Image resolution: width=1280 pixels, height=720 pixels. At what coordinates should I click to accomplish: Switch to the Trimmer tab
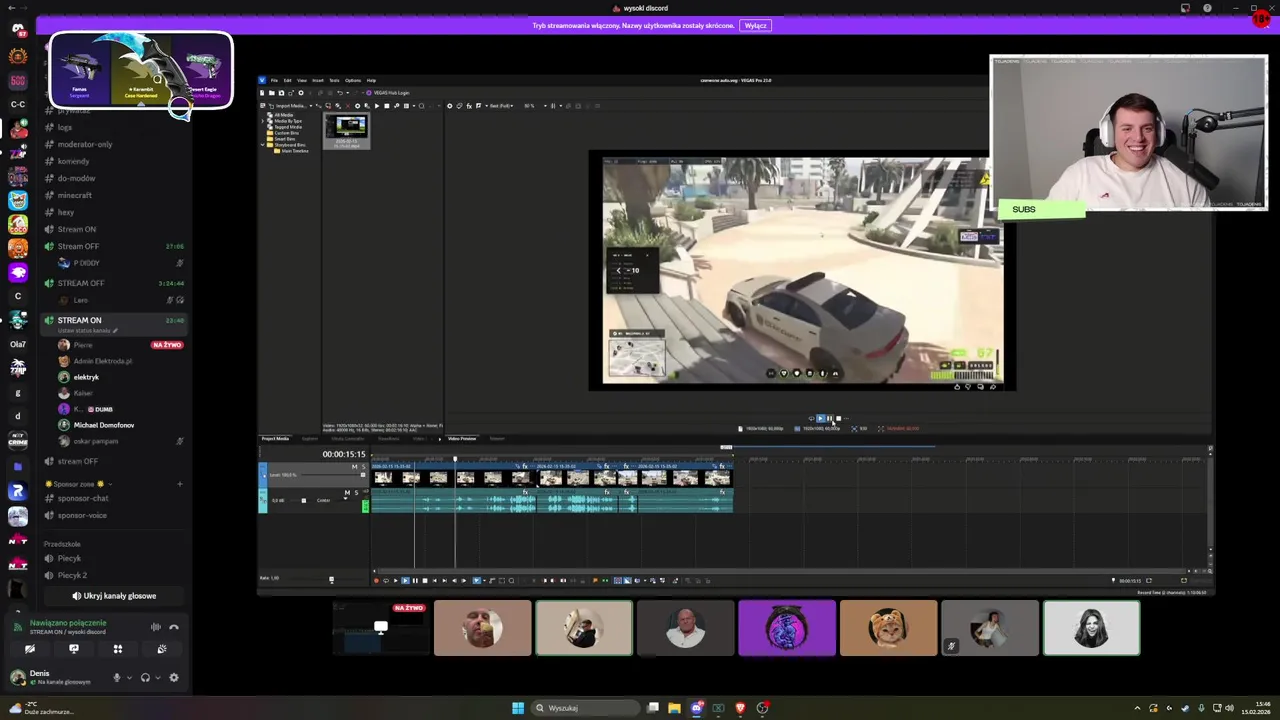point(497,439)
